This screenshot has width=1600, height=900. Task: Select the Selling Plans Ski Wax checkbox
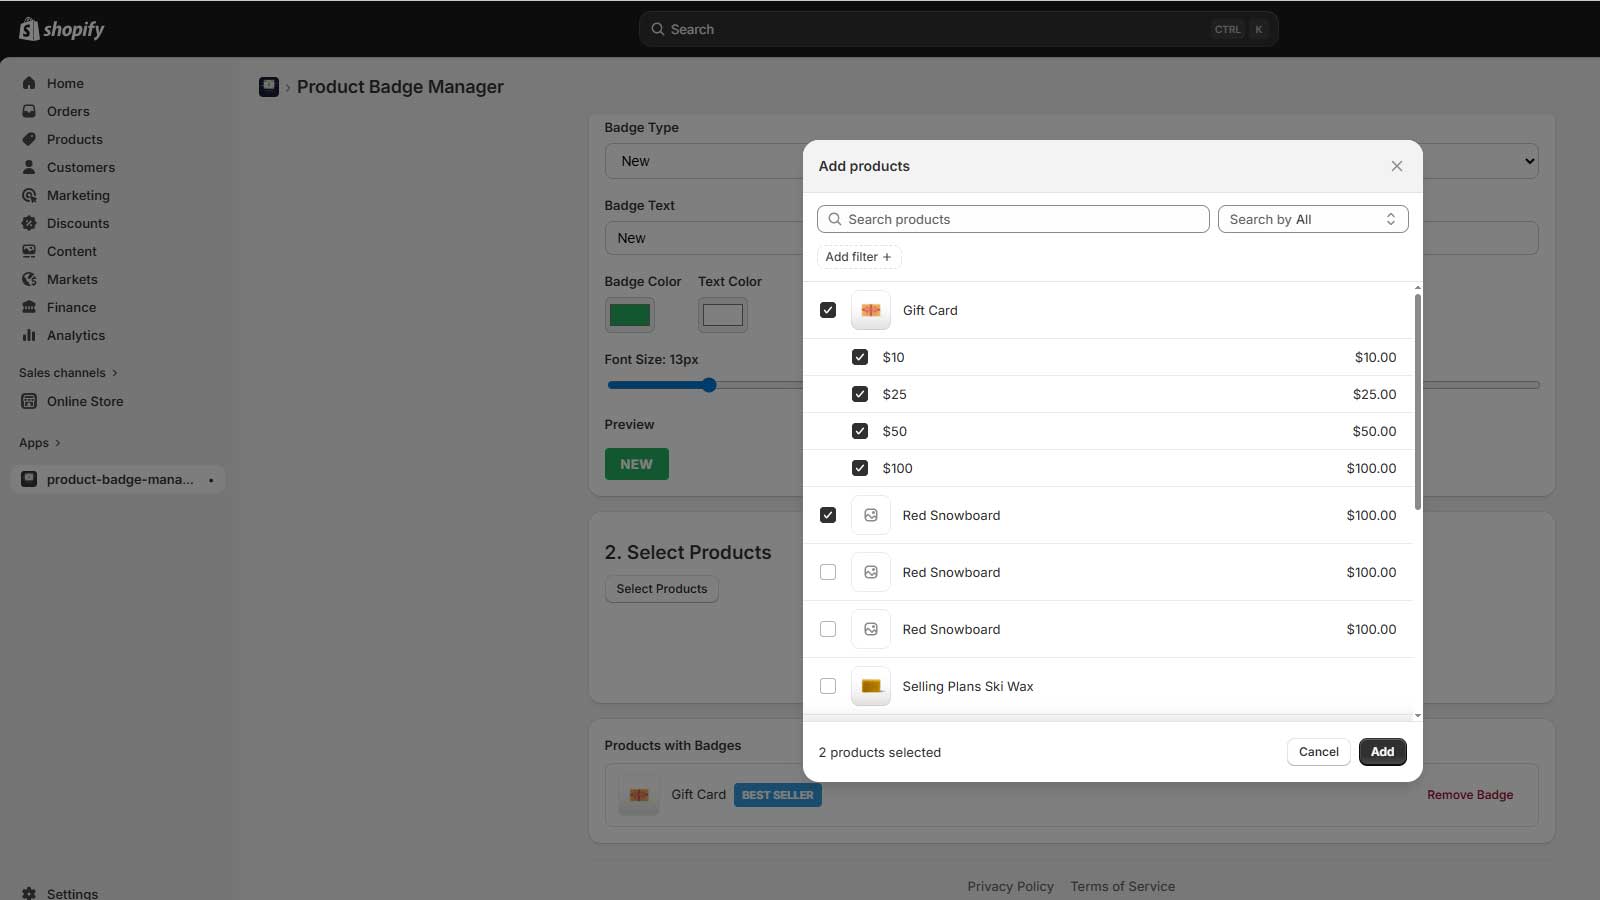[828, 686]
